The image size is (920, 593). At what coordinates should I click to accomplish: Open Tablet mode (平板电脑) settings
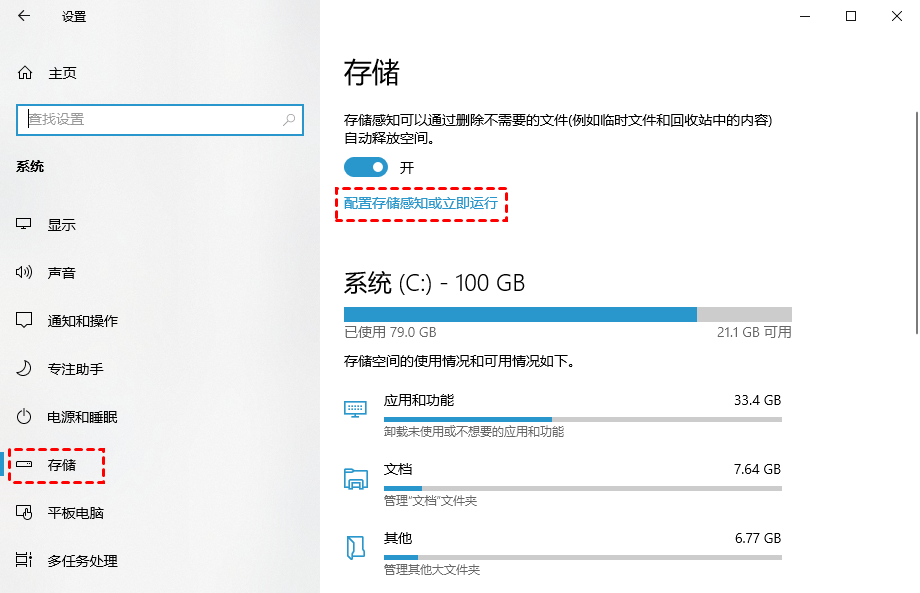point(75,513)
